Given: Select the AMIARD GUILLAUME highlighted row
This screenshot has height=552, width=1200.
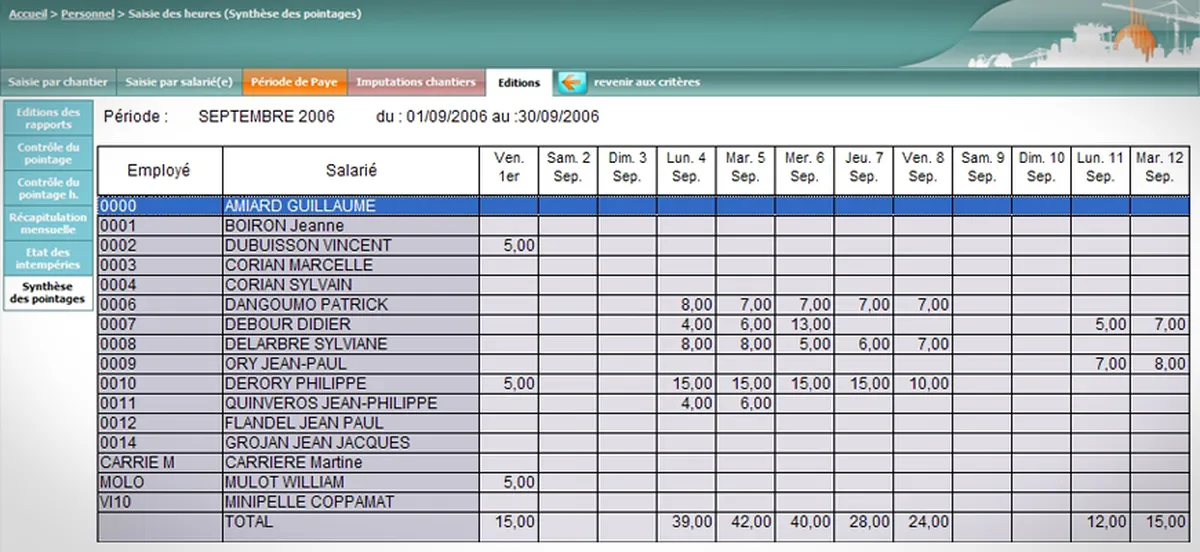Looking at the screenshot, I should pyautogui.click(x=648, y=206).
